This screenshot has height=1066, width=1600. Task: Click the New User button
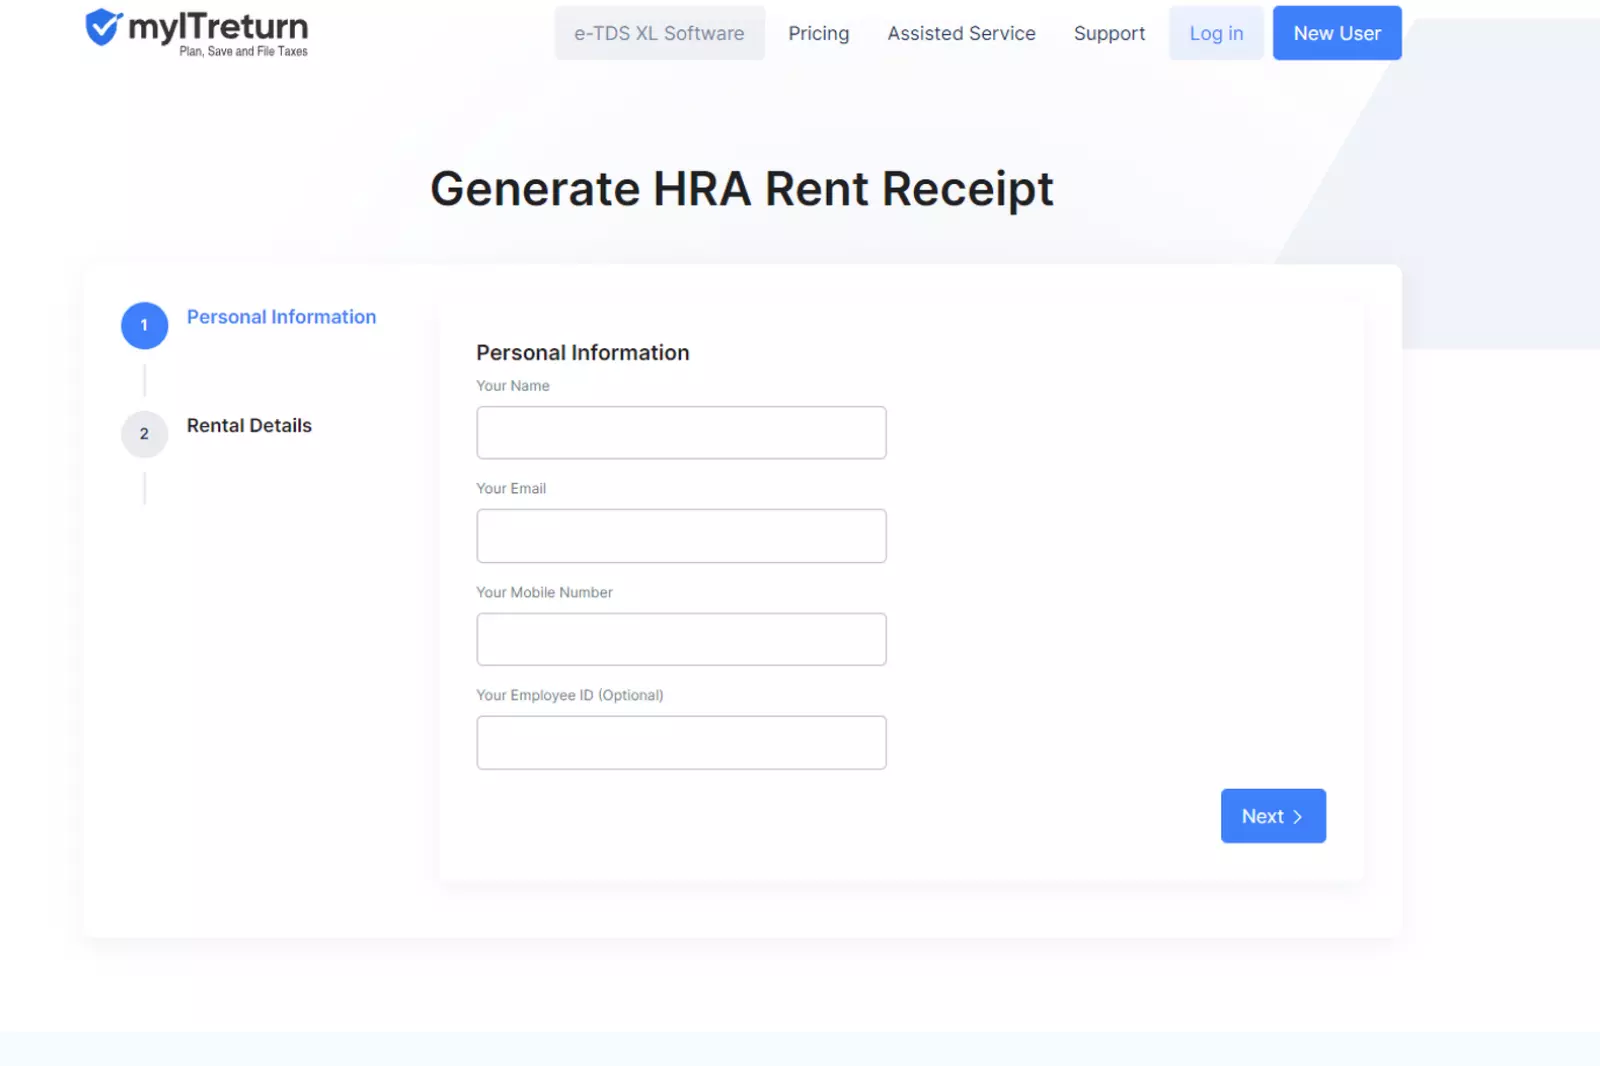click(1337, 33)
